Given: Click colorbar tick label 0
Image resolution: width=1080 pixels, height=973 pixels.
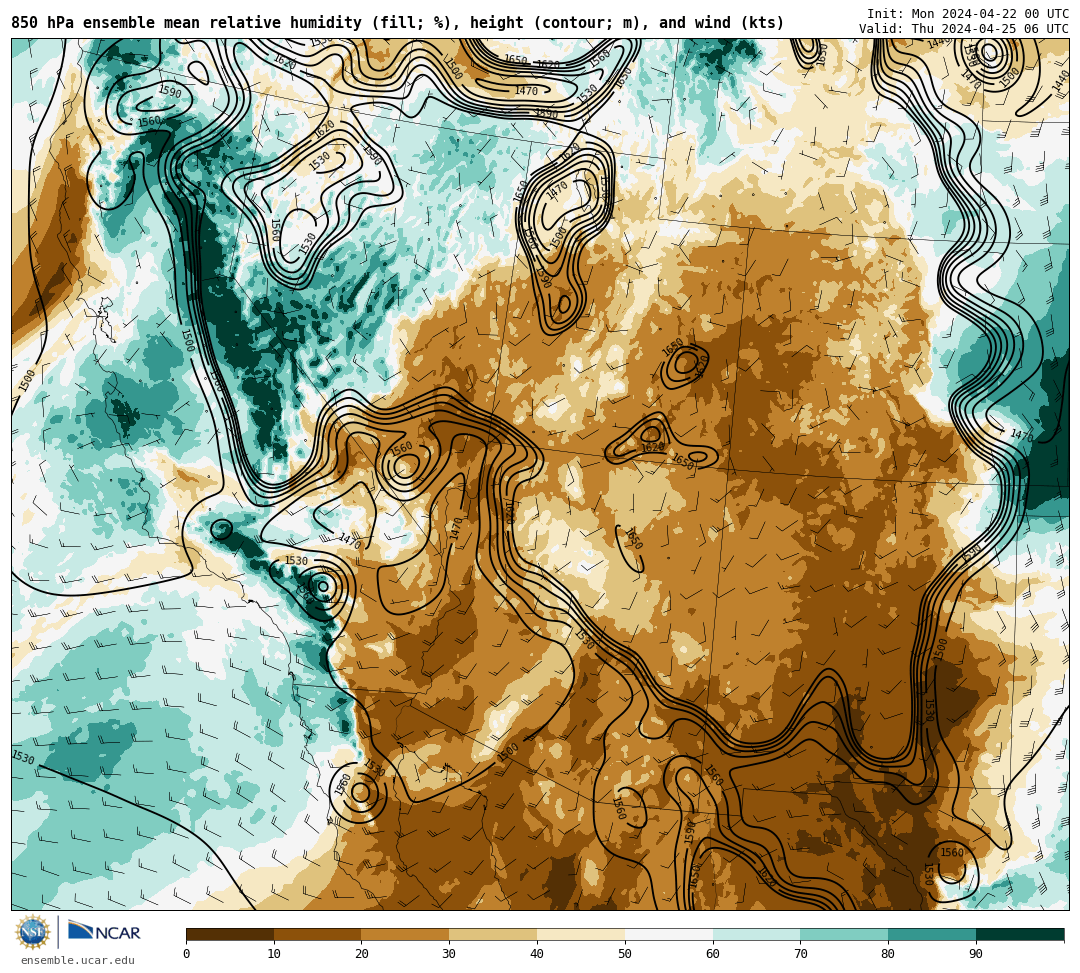Looking at the screenshot, I should (x=186, y=954).
